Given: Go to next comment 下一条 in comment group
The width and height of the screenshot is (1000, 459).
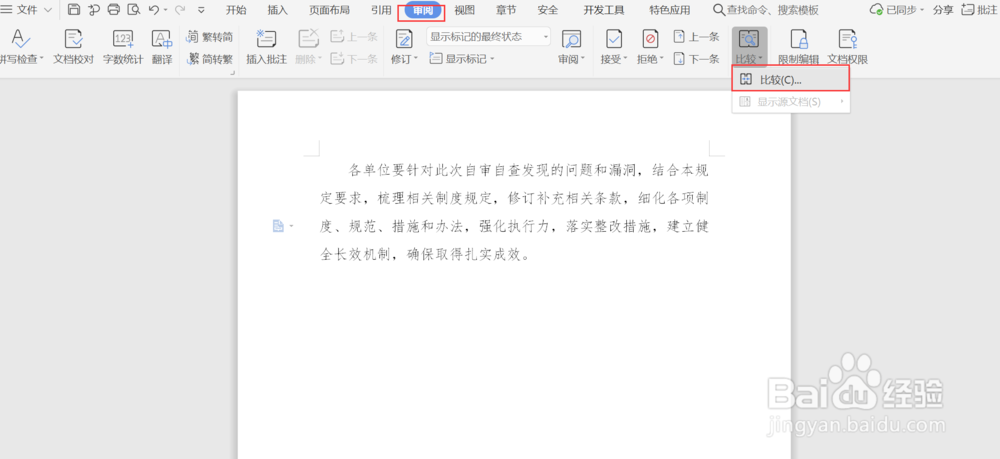Looking at the screenshot, I should click(354, 59).
